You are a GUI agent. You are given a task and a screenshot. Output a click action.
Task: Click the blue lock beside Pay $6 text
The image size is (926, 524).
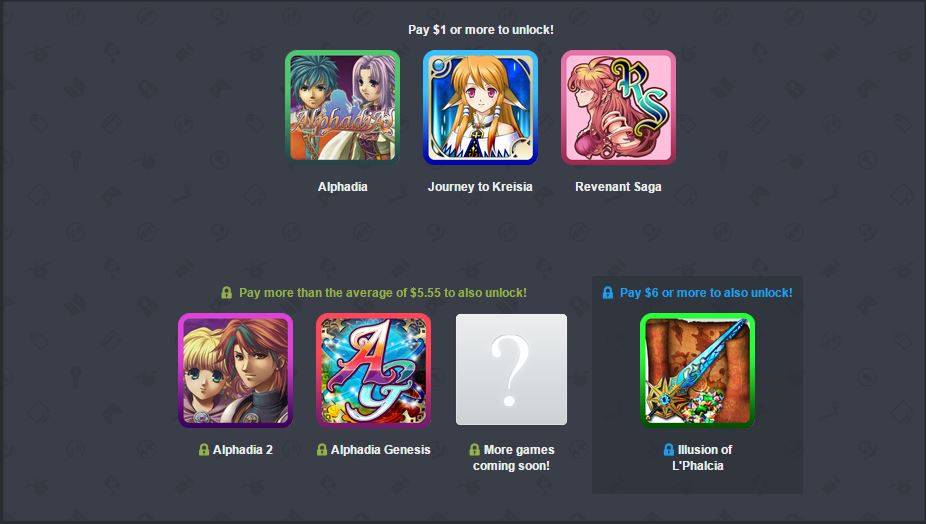pos(608,292)
